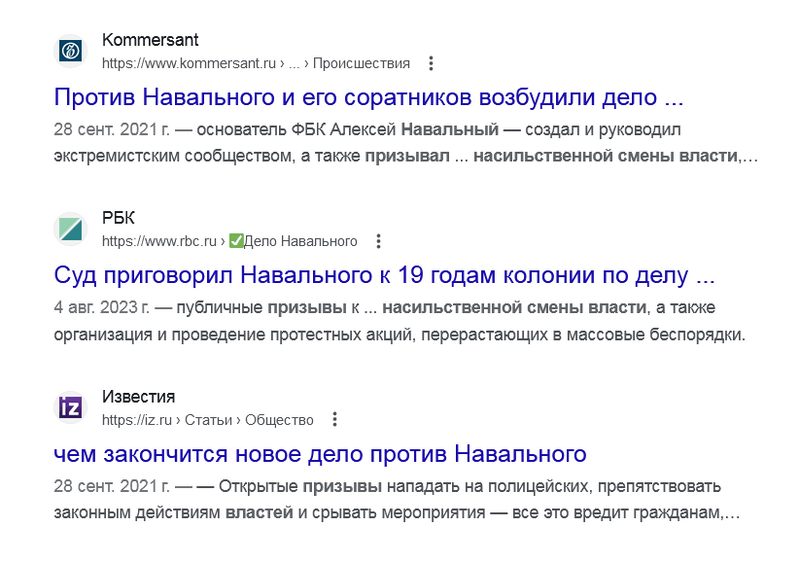Viewport: 800px width, 566px height.
Task: Click the РБК result snippet text
Action: (x=400, y=321)
